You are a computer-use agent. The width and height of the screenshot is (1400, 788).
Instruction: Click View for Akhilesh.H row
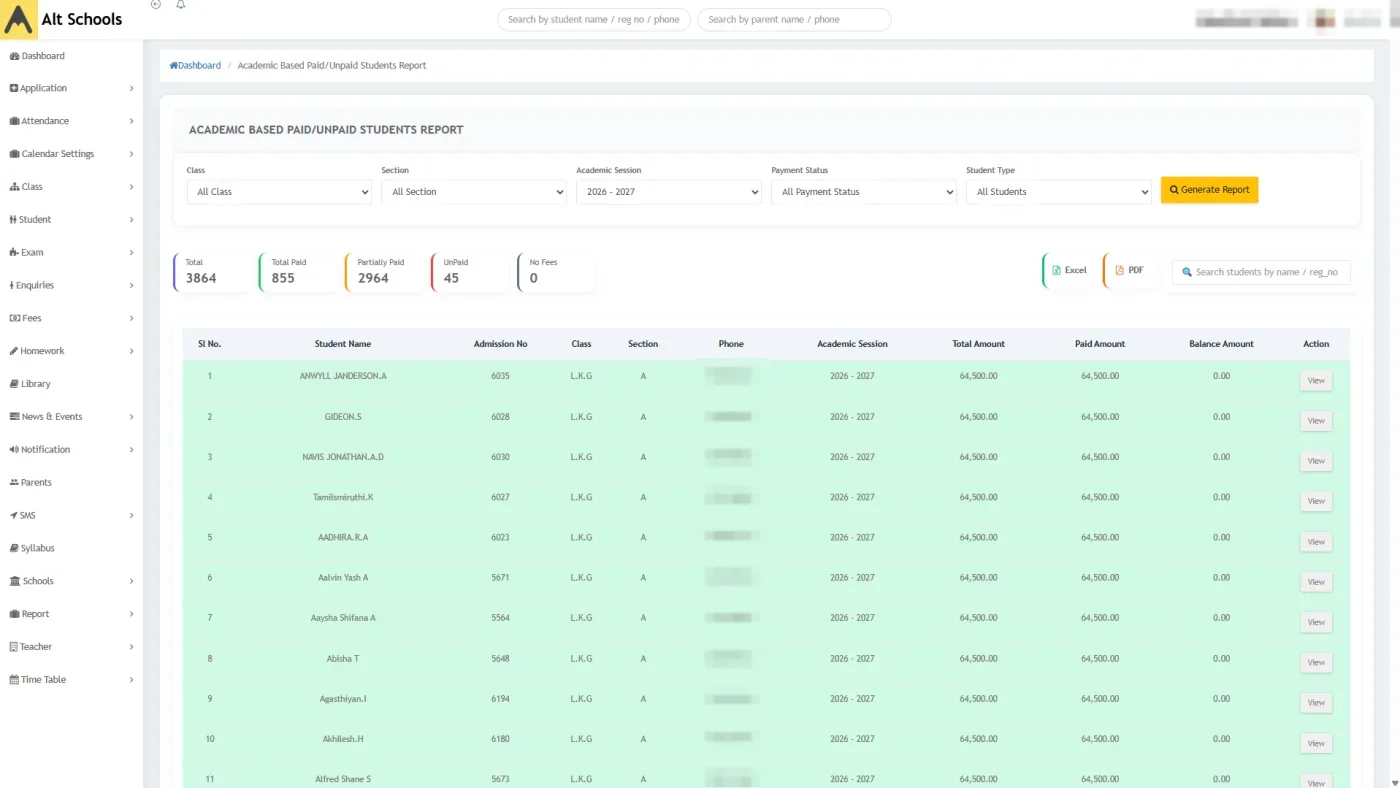1316,743
